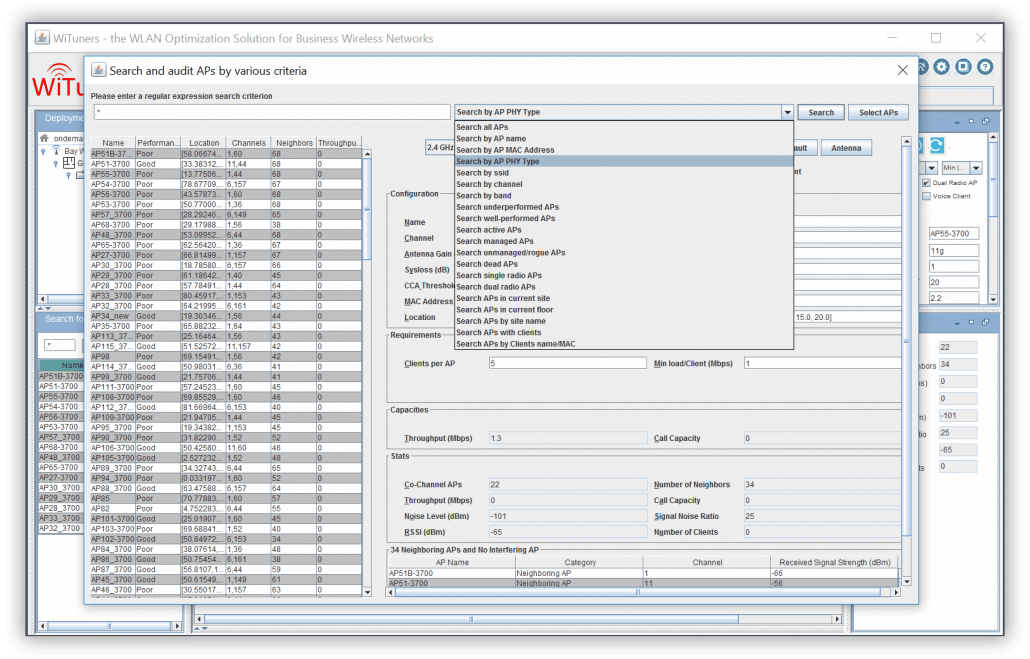The width and height of the screenshot is (1030, 659).
Task: Edit the Min load/Client (Mbps) field
Action: pos(822,363)
